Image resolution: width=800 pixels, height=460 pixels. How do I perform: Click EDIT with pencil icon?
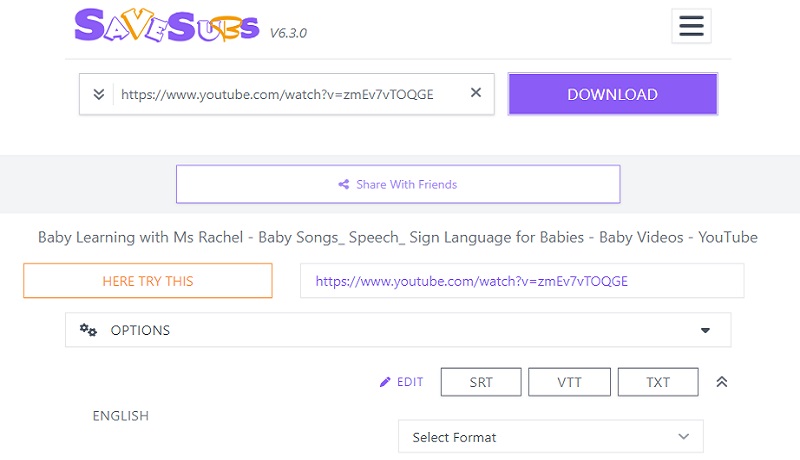tap(402, 382)
